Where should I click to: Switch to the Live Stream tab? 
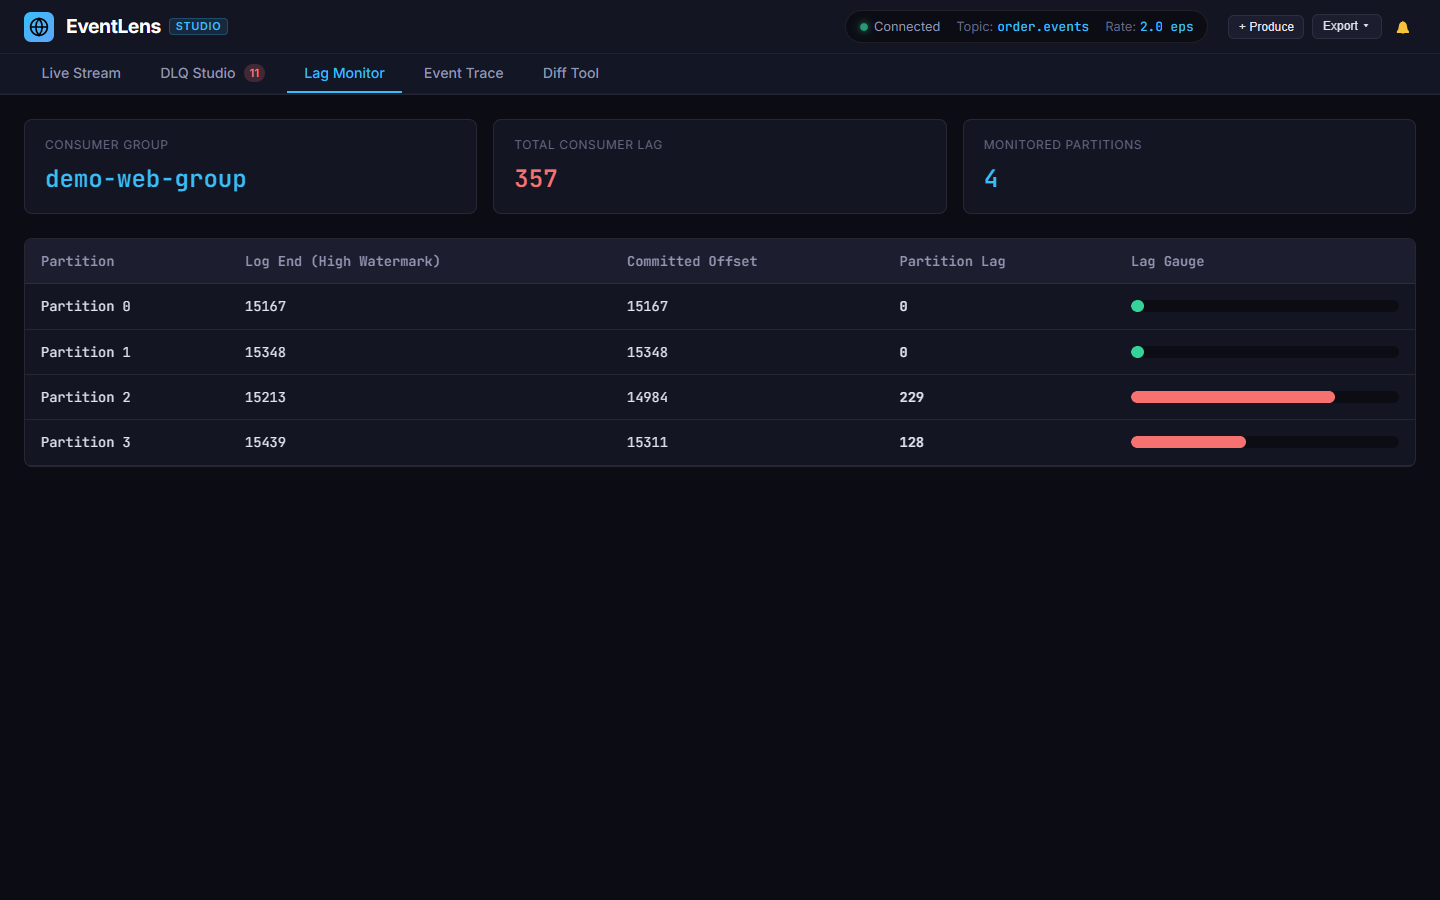(x=81, y=73)
